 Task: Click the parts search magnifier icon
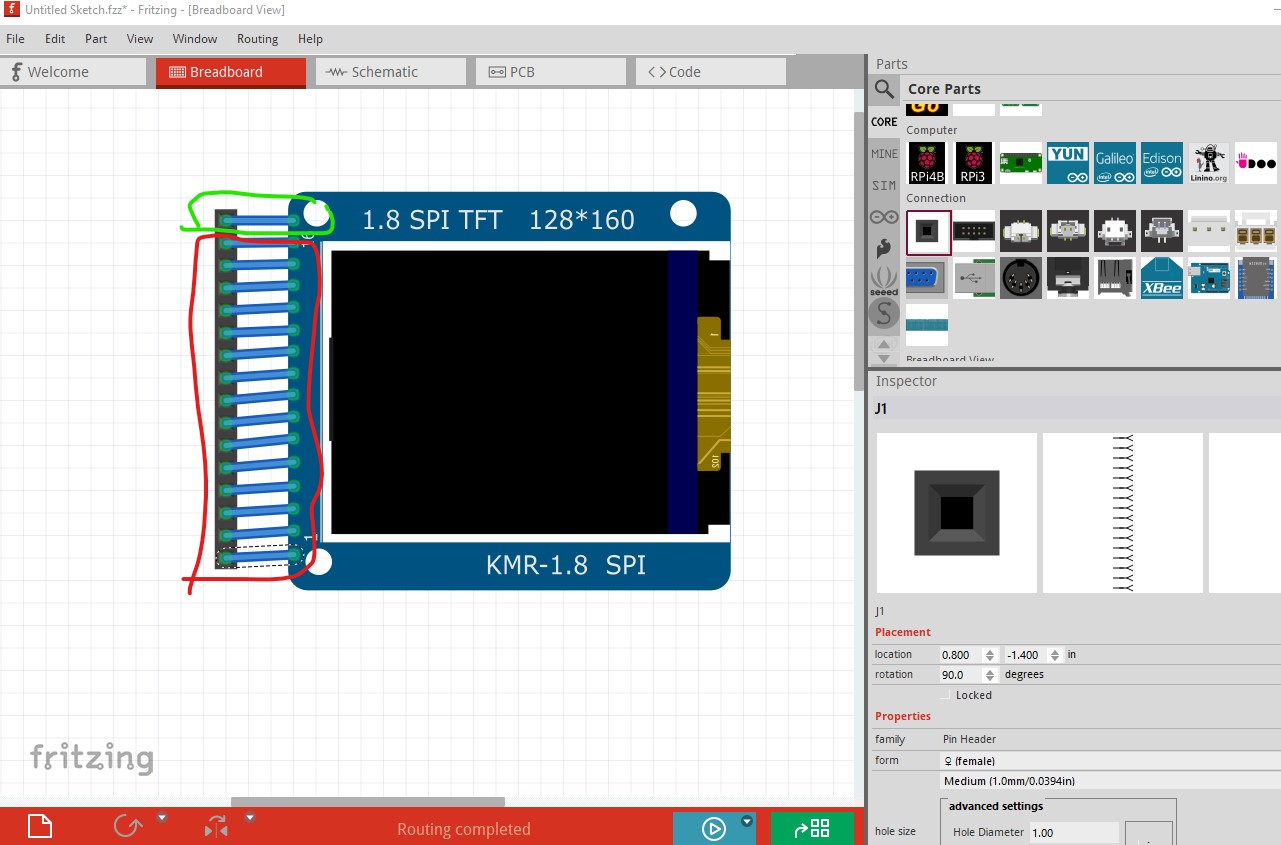pos(884,90)
